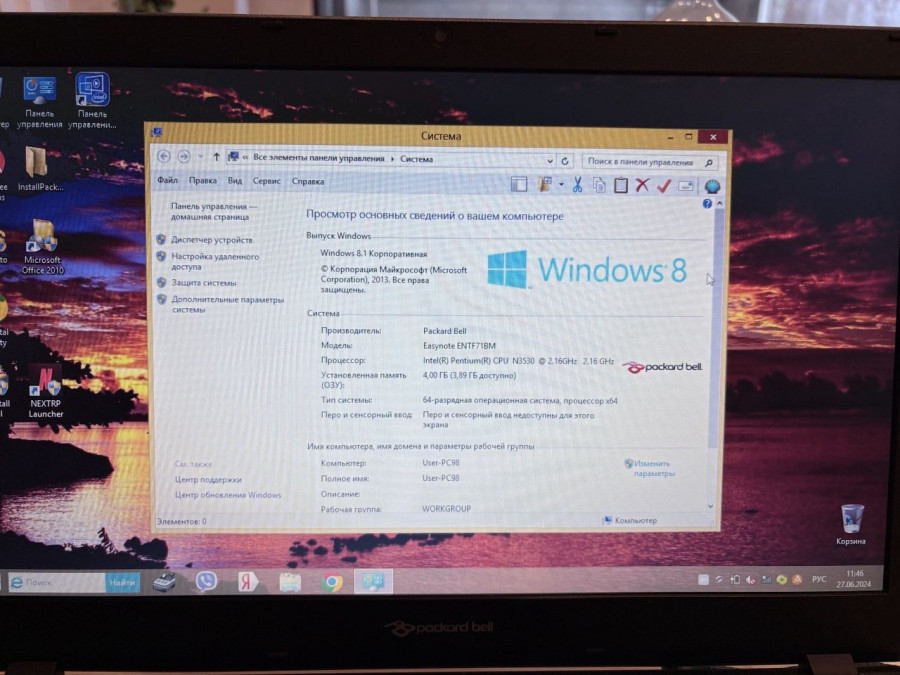Image resolution: width=900 pixels, height=675 pixels.
Task: Focus the taskbar Поиск search field
Action: tap(57, 582)
